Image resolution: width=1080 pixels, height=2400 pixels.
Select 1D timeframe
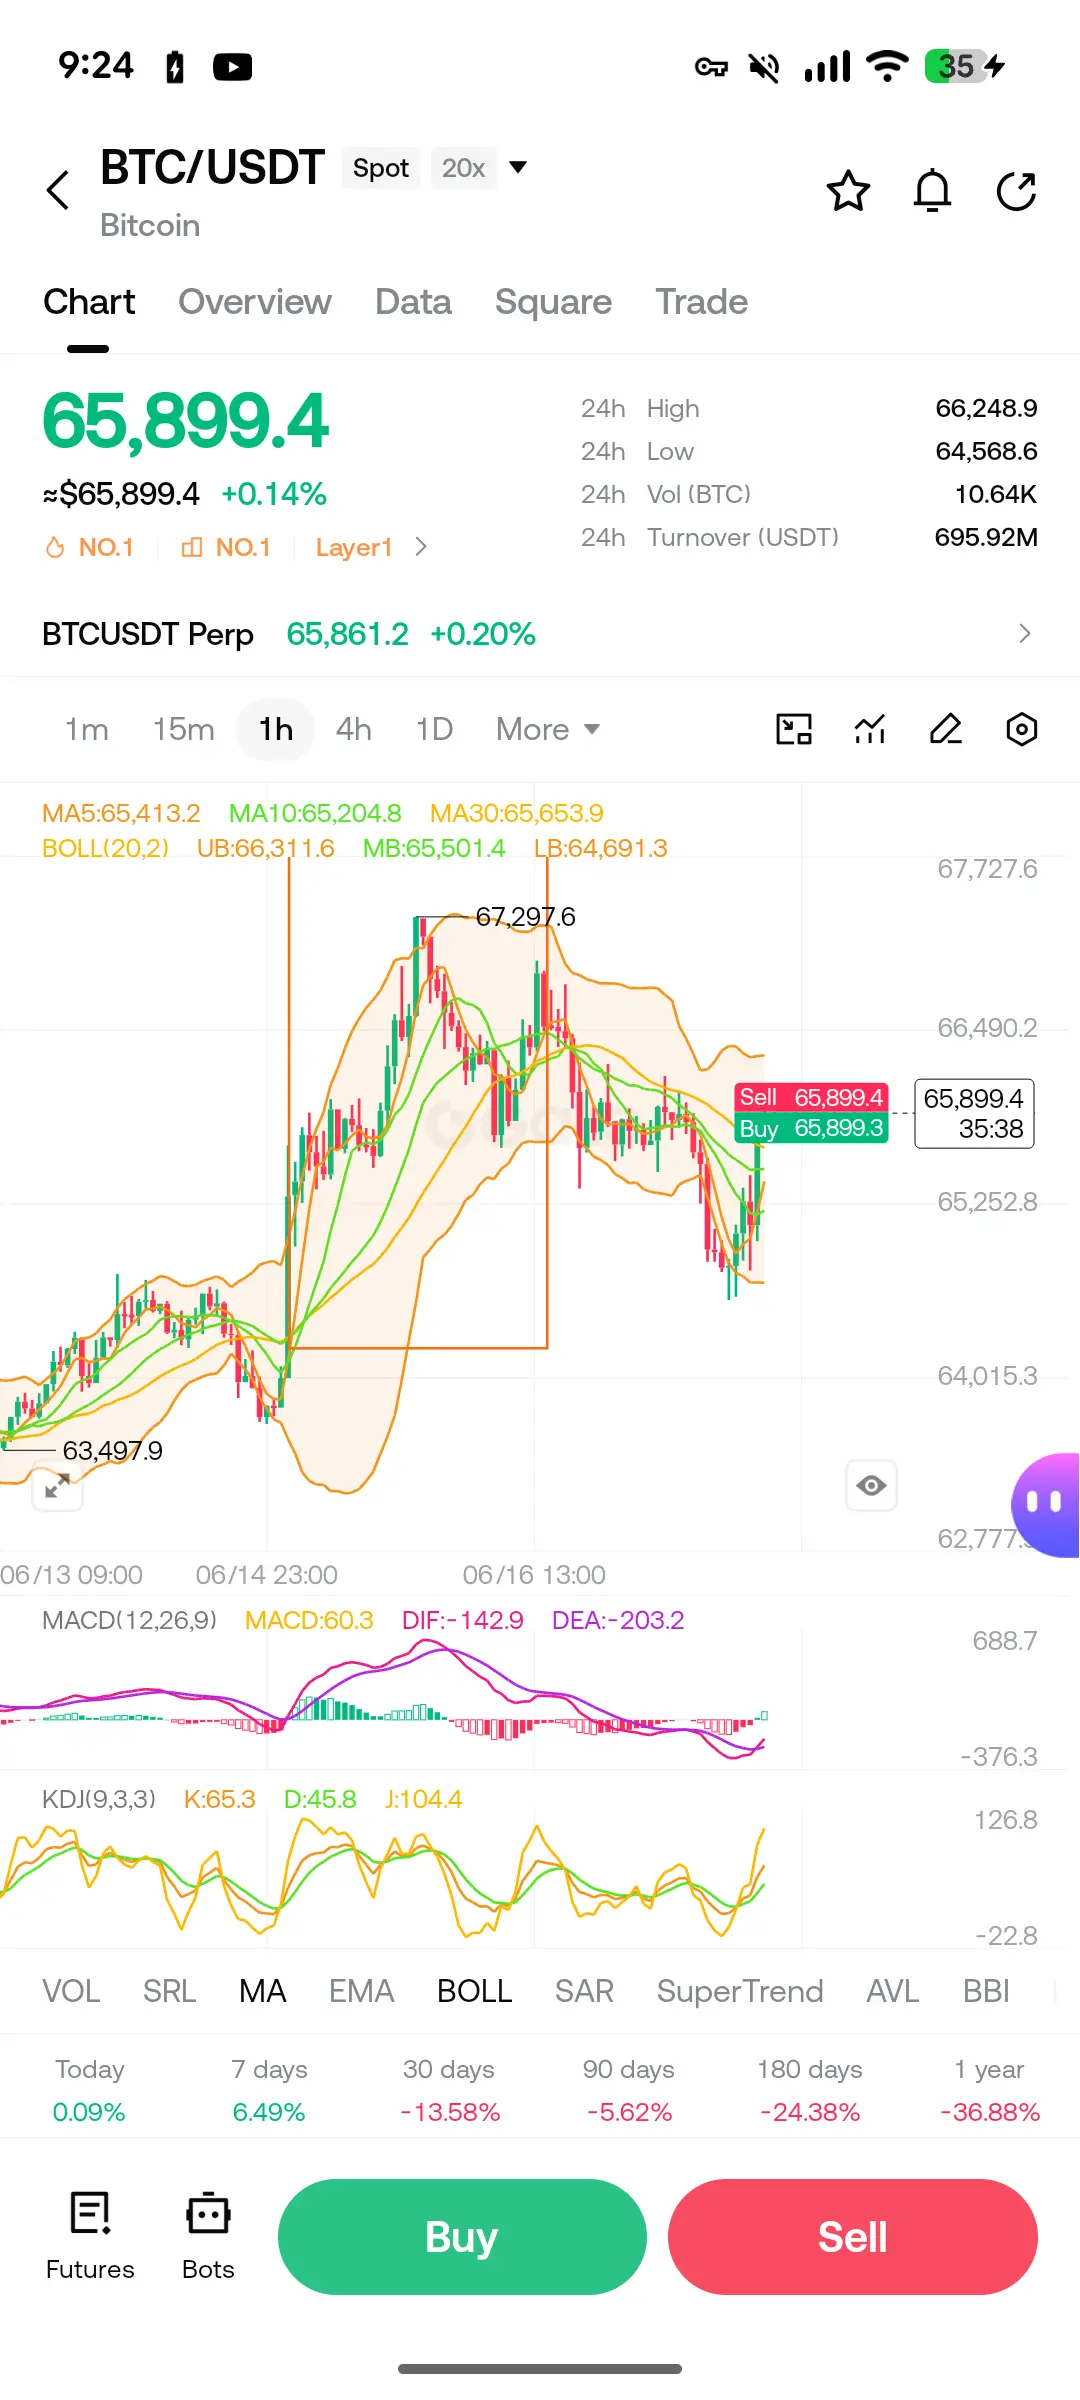coord(434,729)
